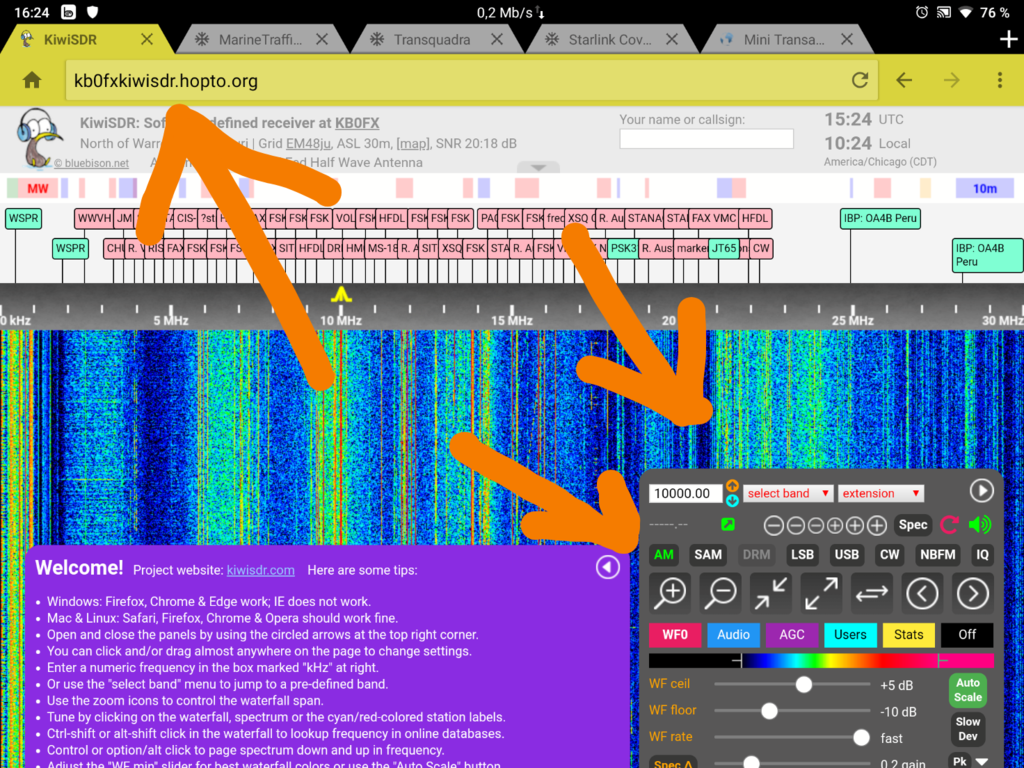Click the green Auto Scale button
This screenshot has height=768, width=1024.
[967, 691]
